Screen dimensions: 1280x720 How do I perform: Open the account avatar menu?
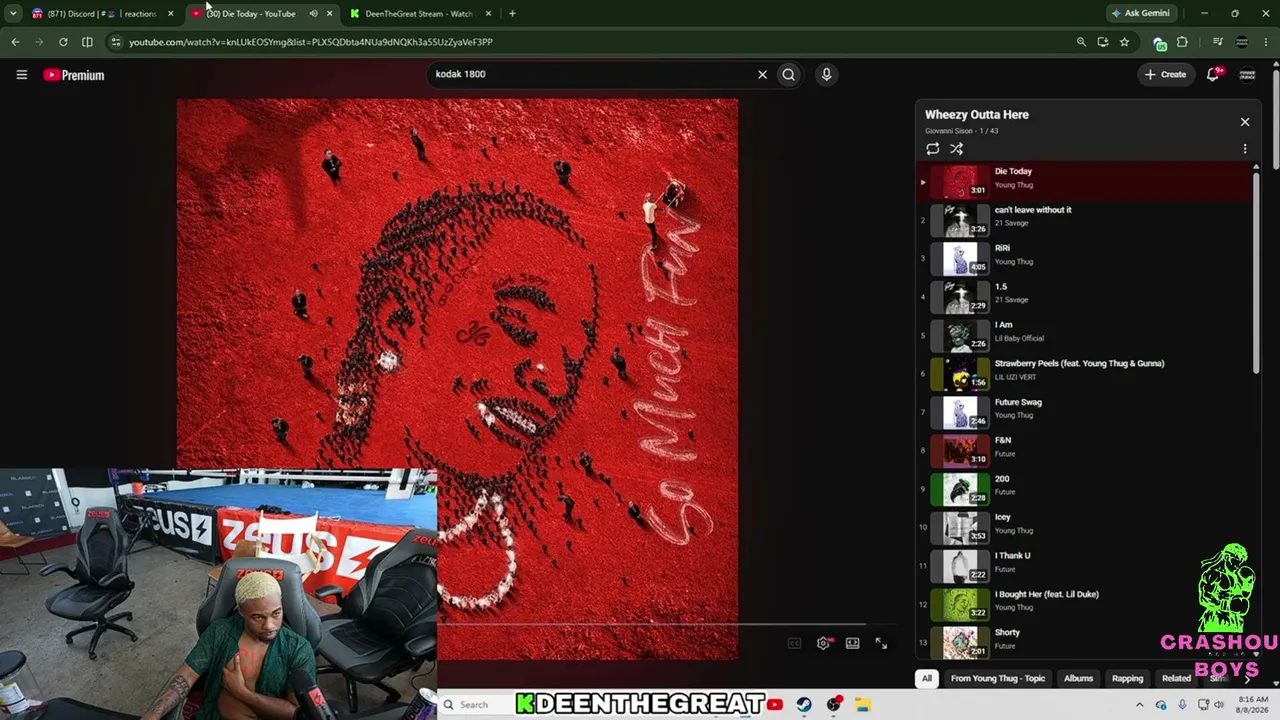click(x=1247, y=74)
